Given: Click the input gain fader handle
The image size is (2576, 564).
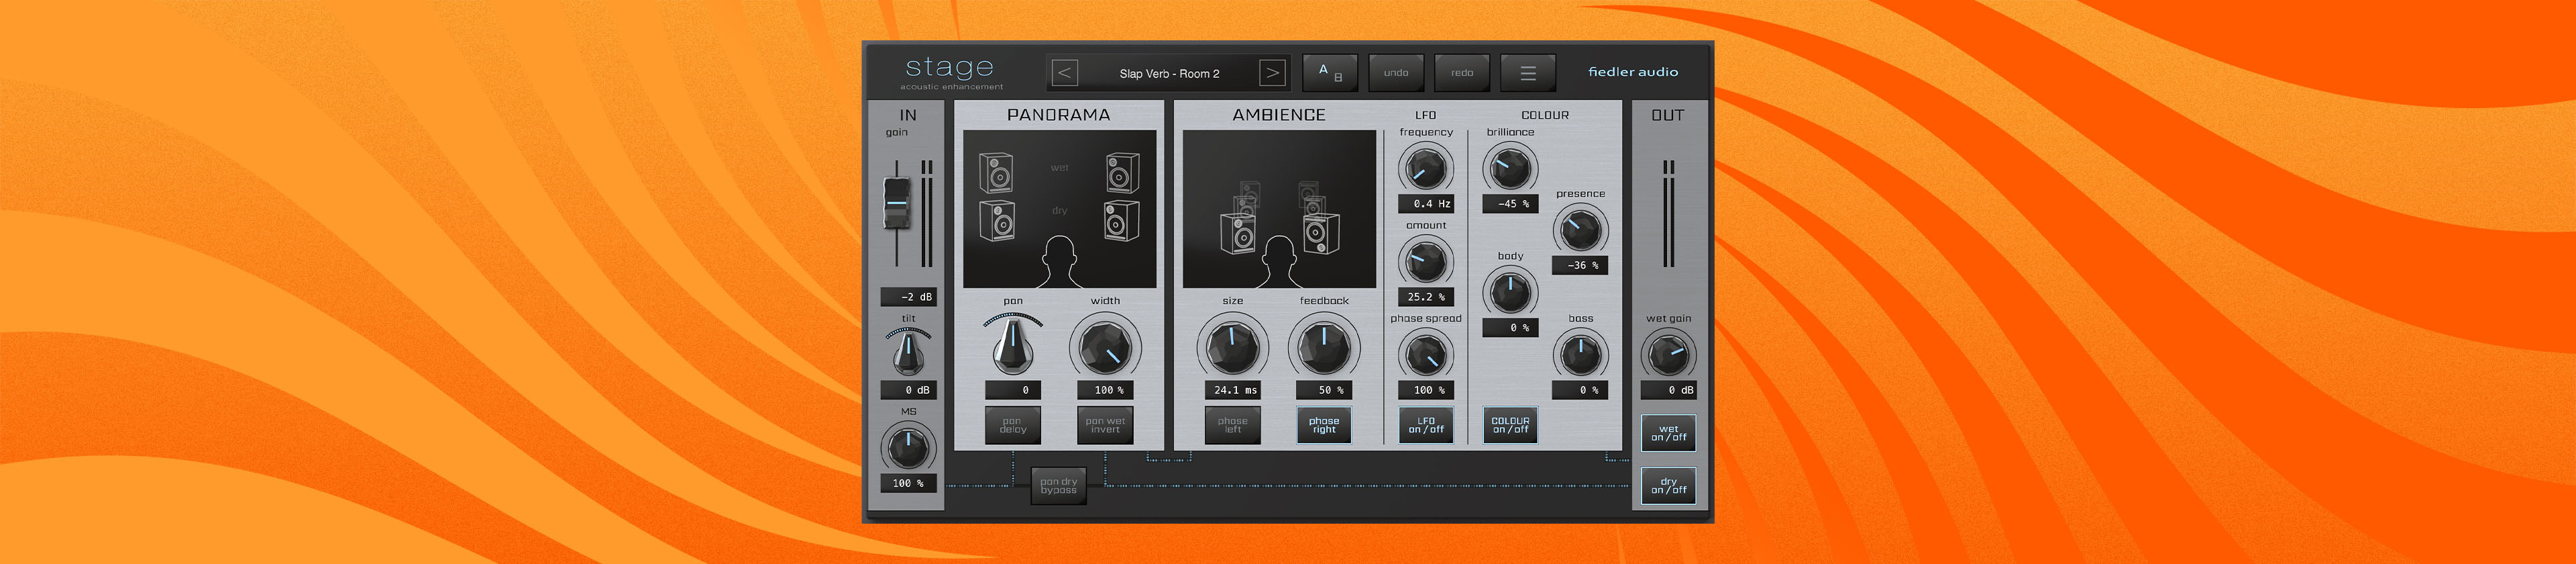Looking at the screenshot, I should tap(897, 204).
